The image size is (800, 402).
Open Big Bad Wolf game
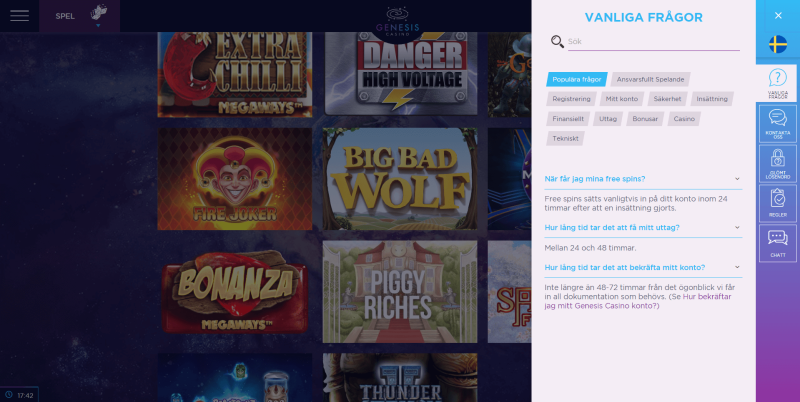click(401, 179)
